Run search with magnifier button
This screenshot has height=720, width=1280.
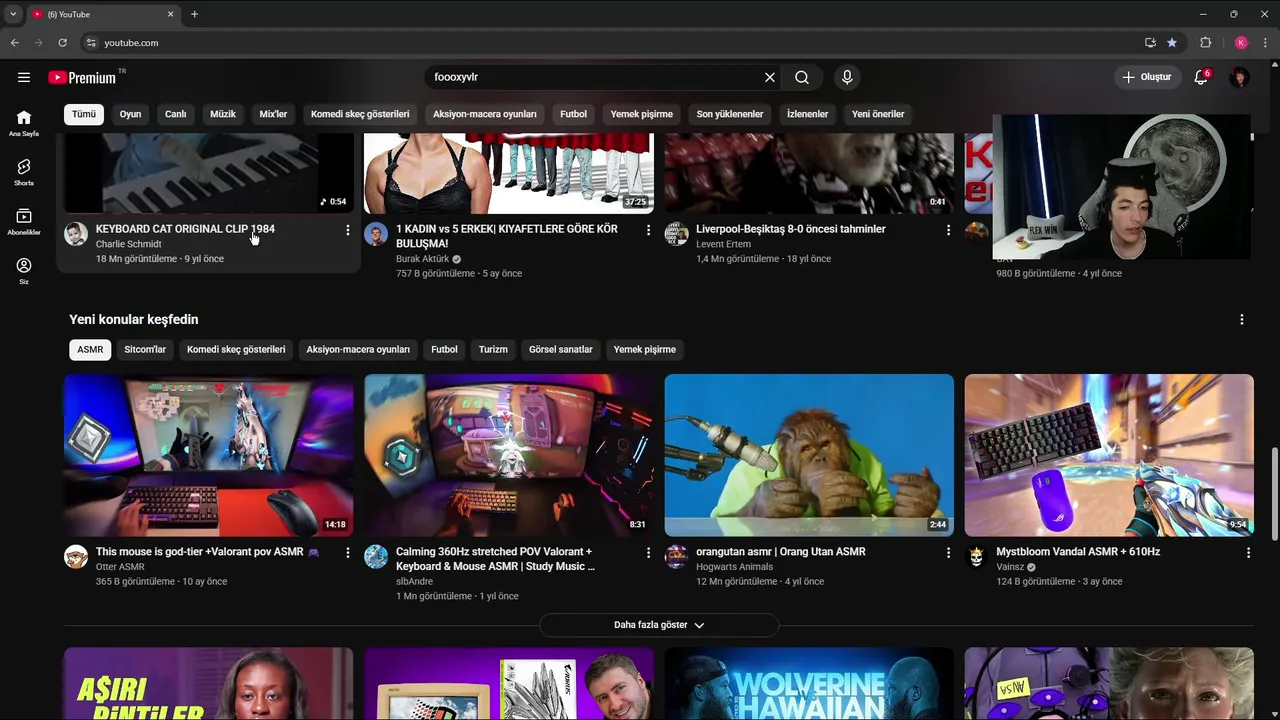802,77
